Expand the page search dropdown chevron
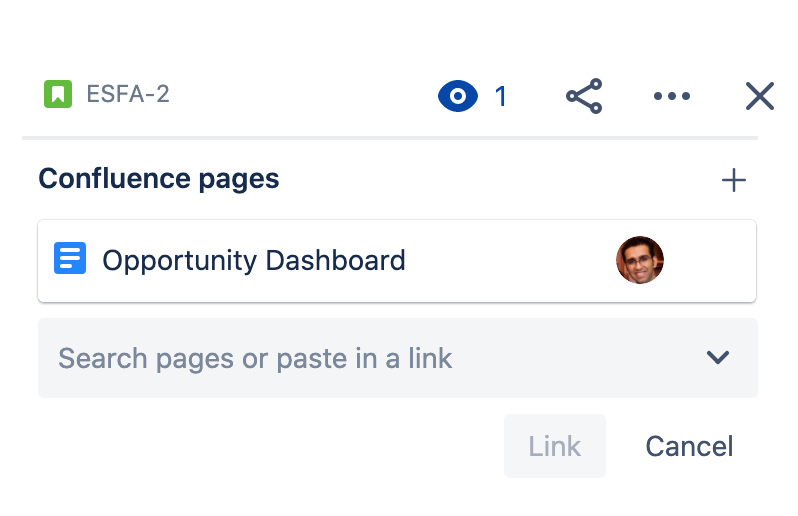Image resolution: width=798 pixels, height=516 pixels. point(718,357)
